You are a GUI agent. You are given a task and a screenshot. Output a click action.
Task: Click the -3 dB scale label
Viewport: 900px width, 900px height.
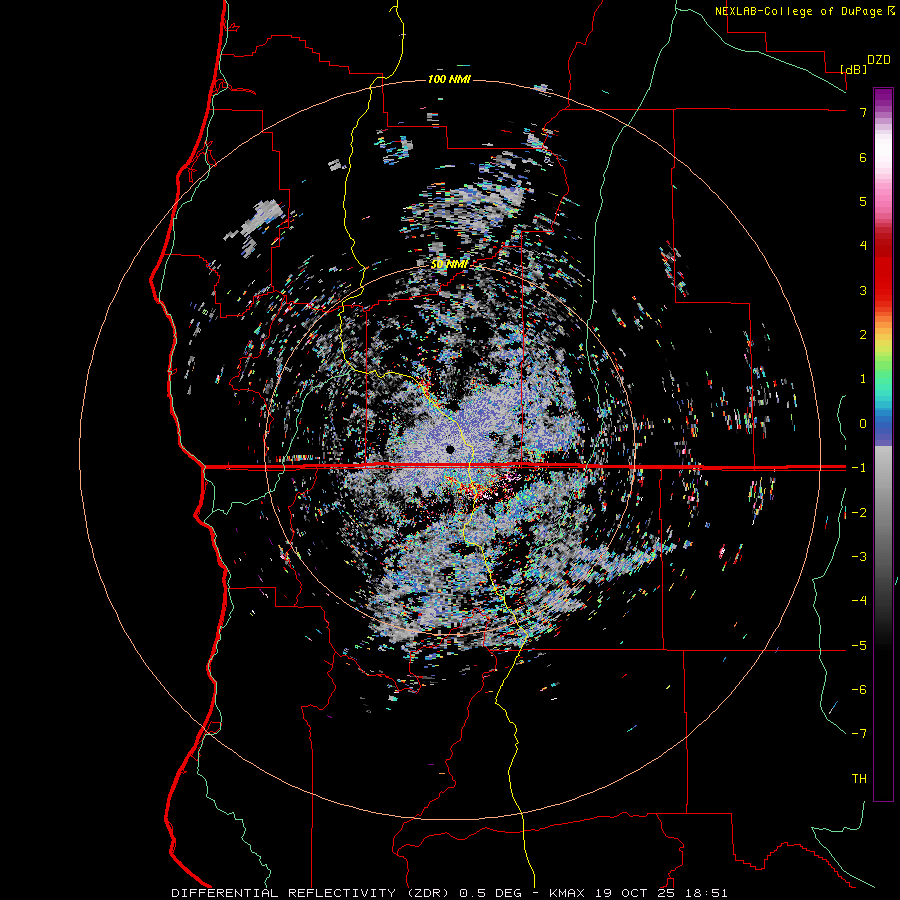click(859, 557)
